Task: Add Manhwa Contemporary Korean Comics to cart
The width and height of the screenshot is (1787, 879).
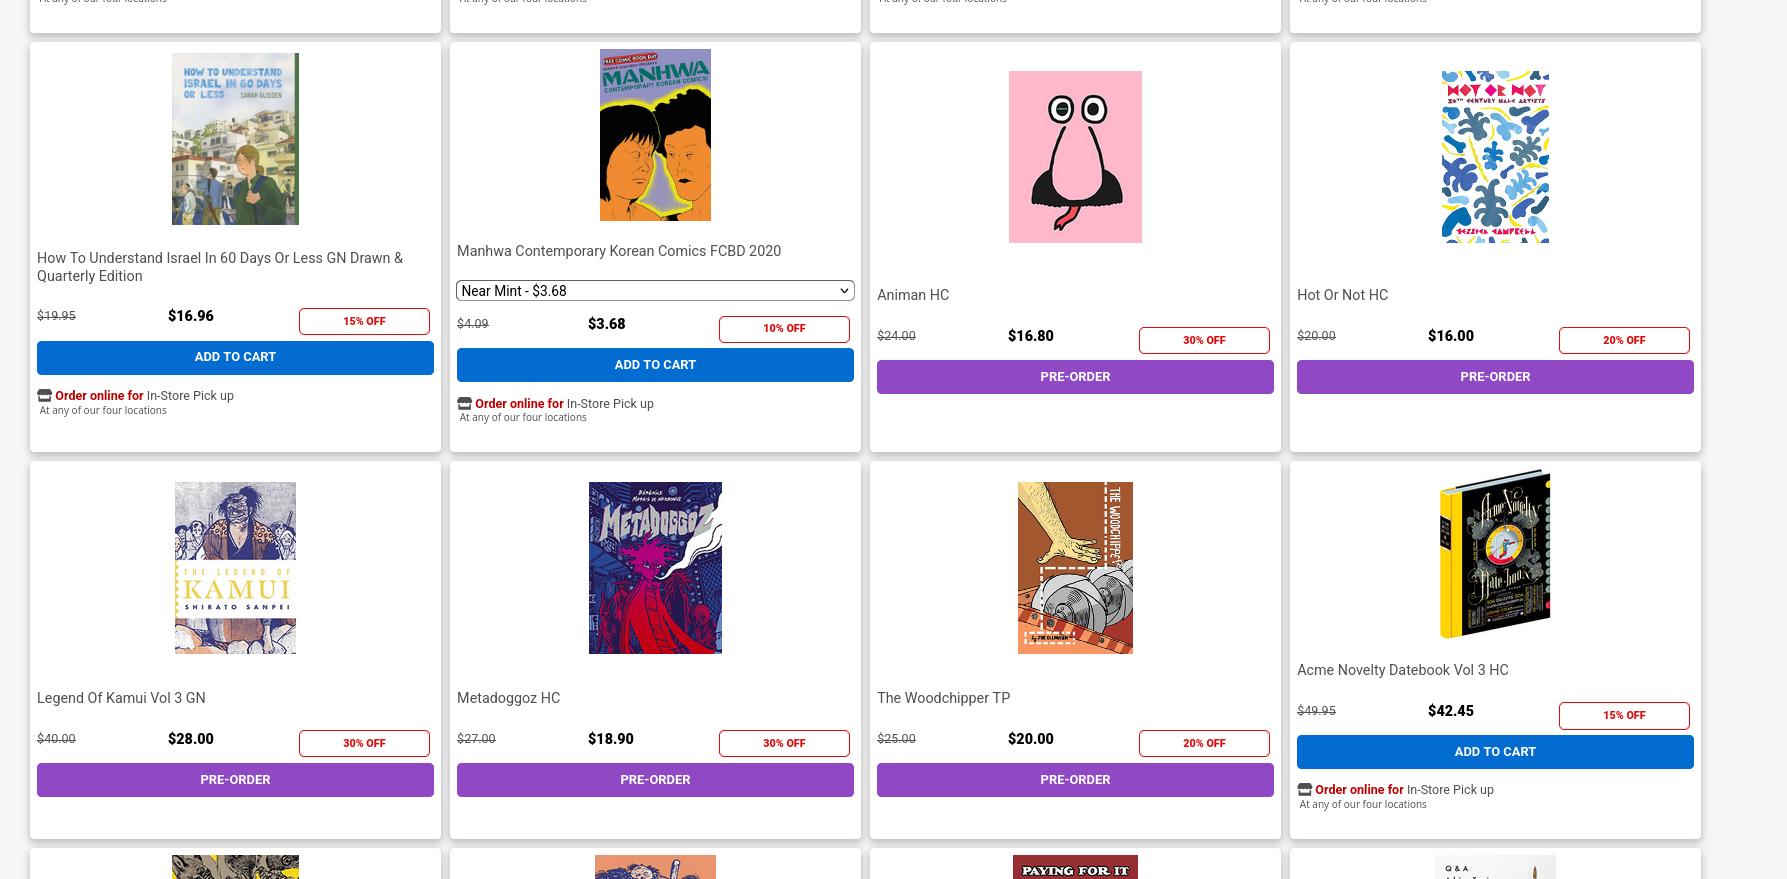Action: pyautogui.click(x=655, y=365)
